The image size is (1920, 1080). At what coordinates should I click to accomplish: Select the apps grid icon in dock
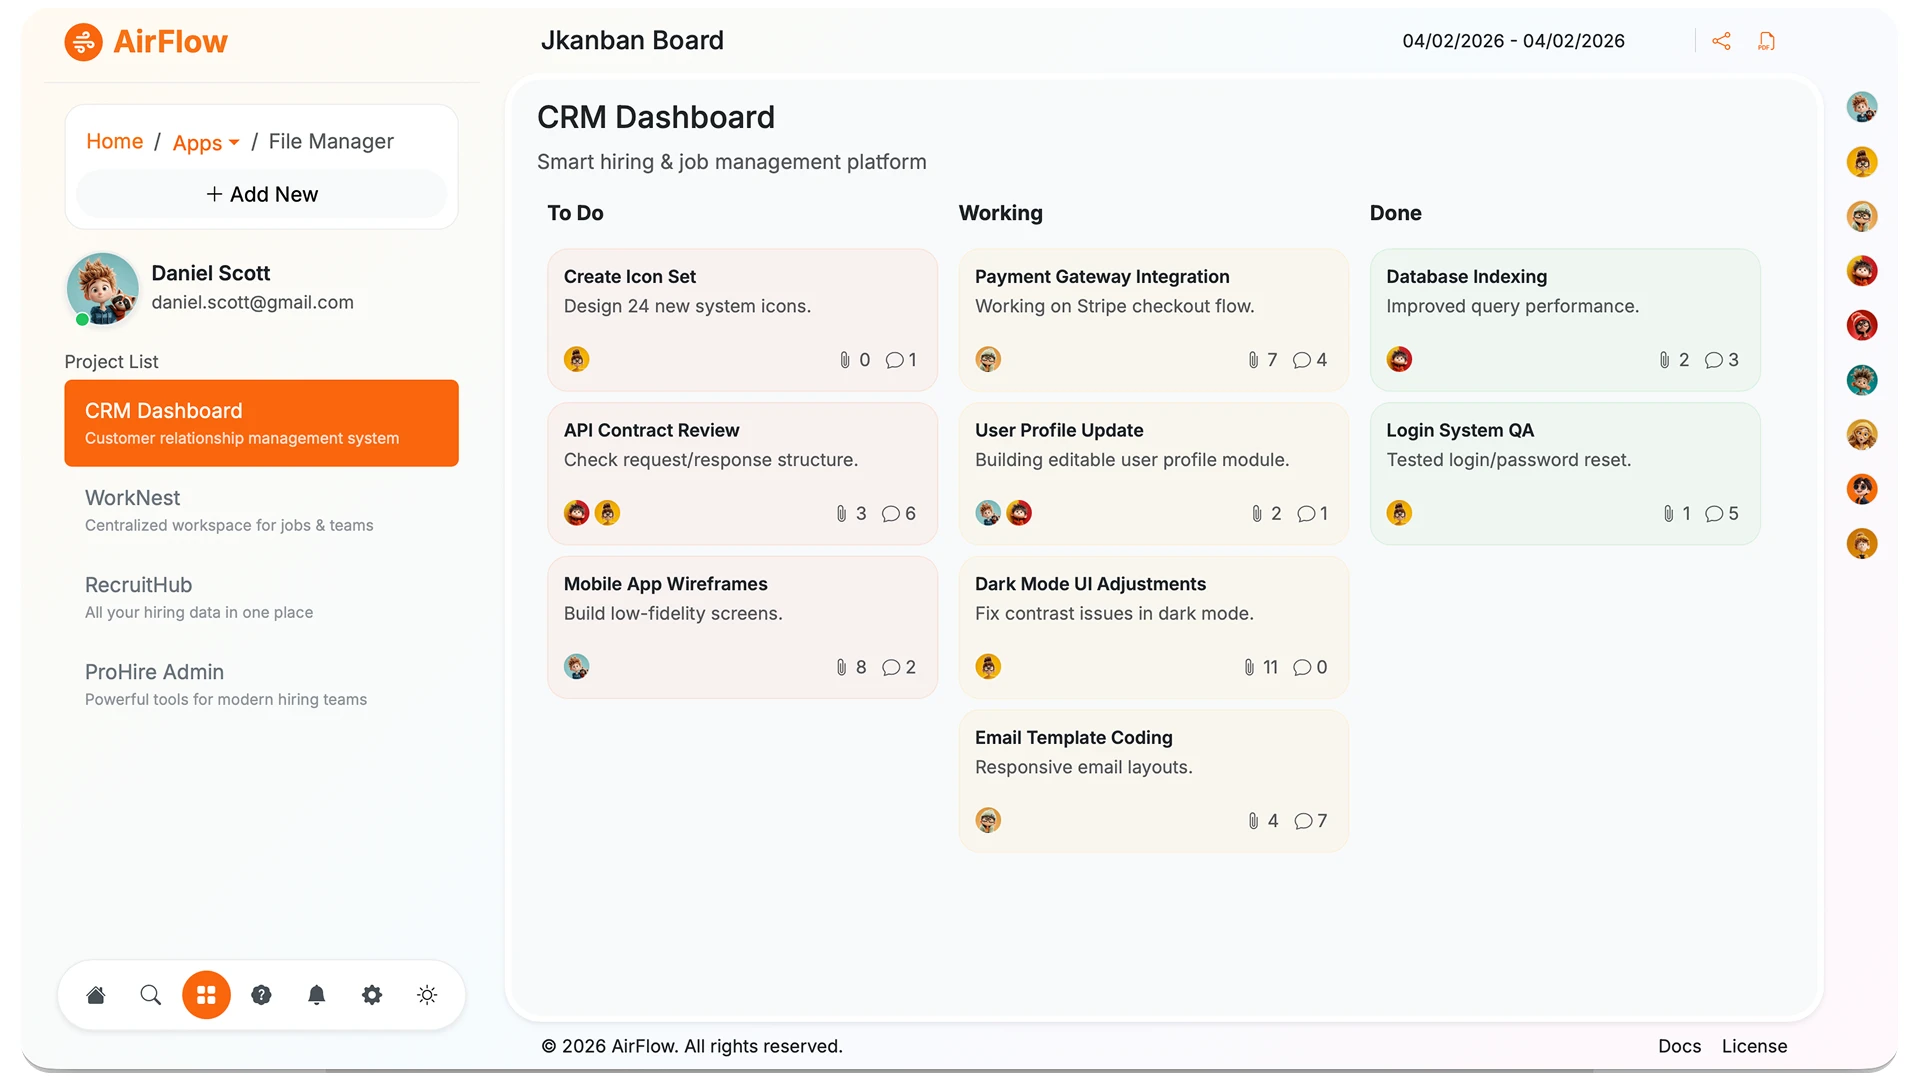coord(206,995)
